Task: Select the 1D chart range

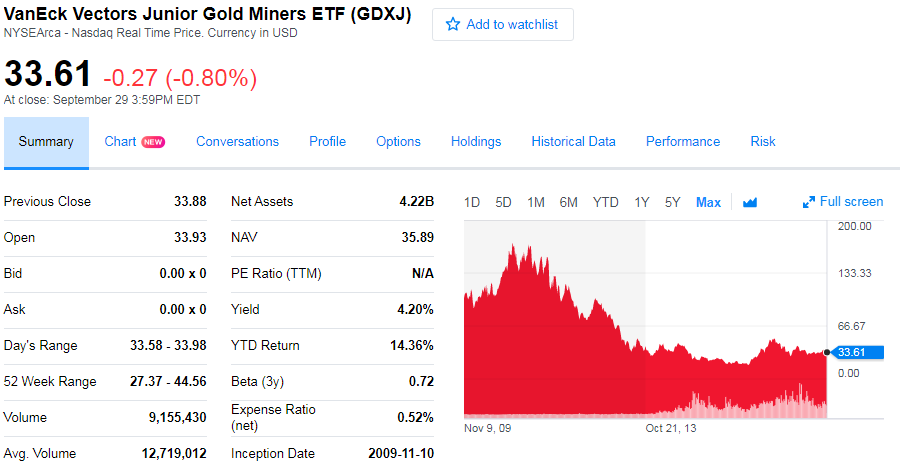Action: (472, 202)
